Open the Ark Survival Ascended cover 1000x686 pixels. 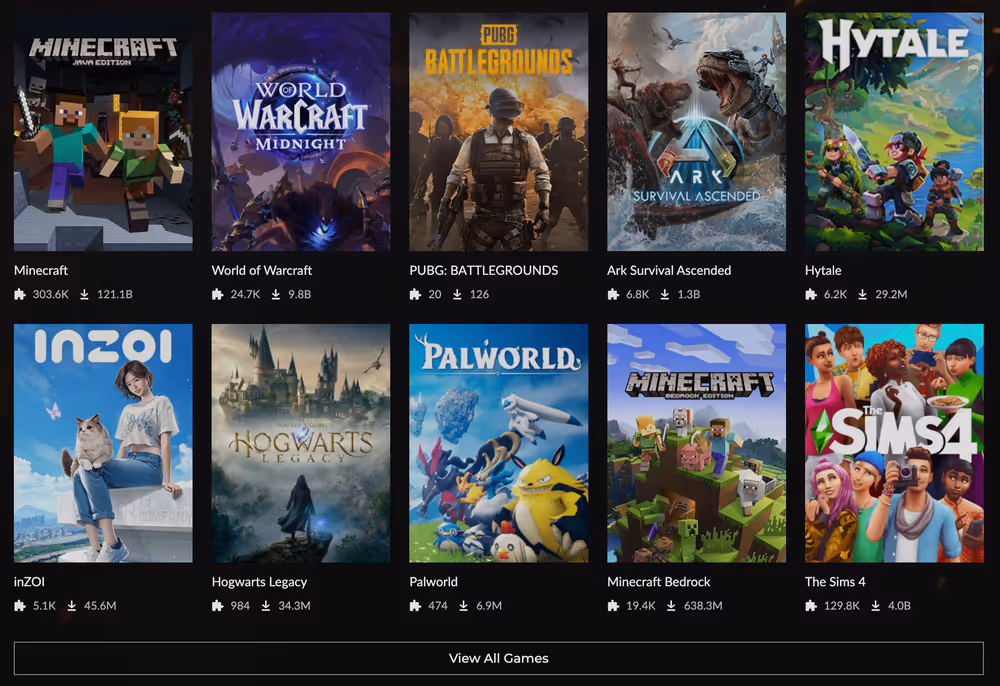tap(696, 131)
